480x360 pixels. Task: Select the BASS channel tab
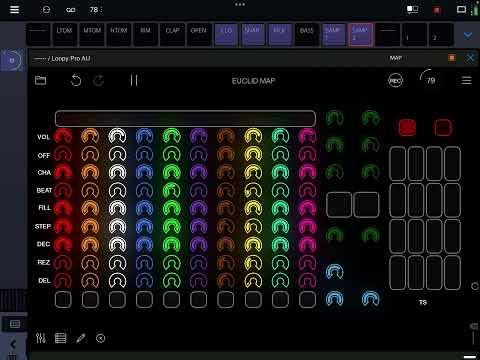point(307,34)
